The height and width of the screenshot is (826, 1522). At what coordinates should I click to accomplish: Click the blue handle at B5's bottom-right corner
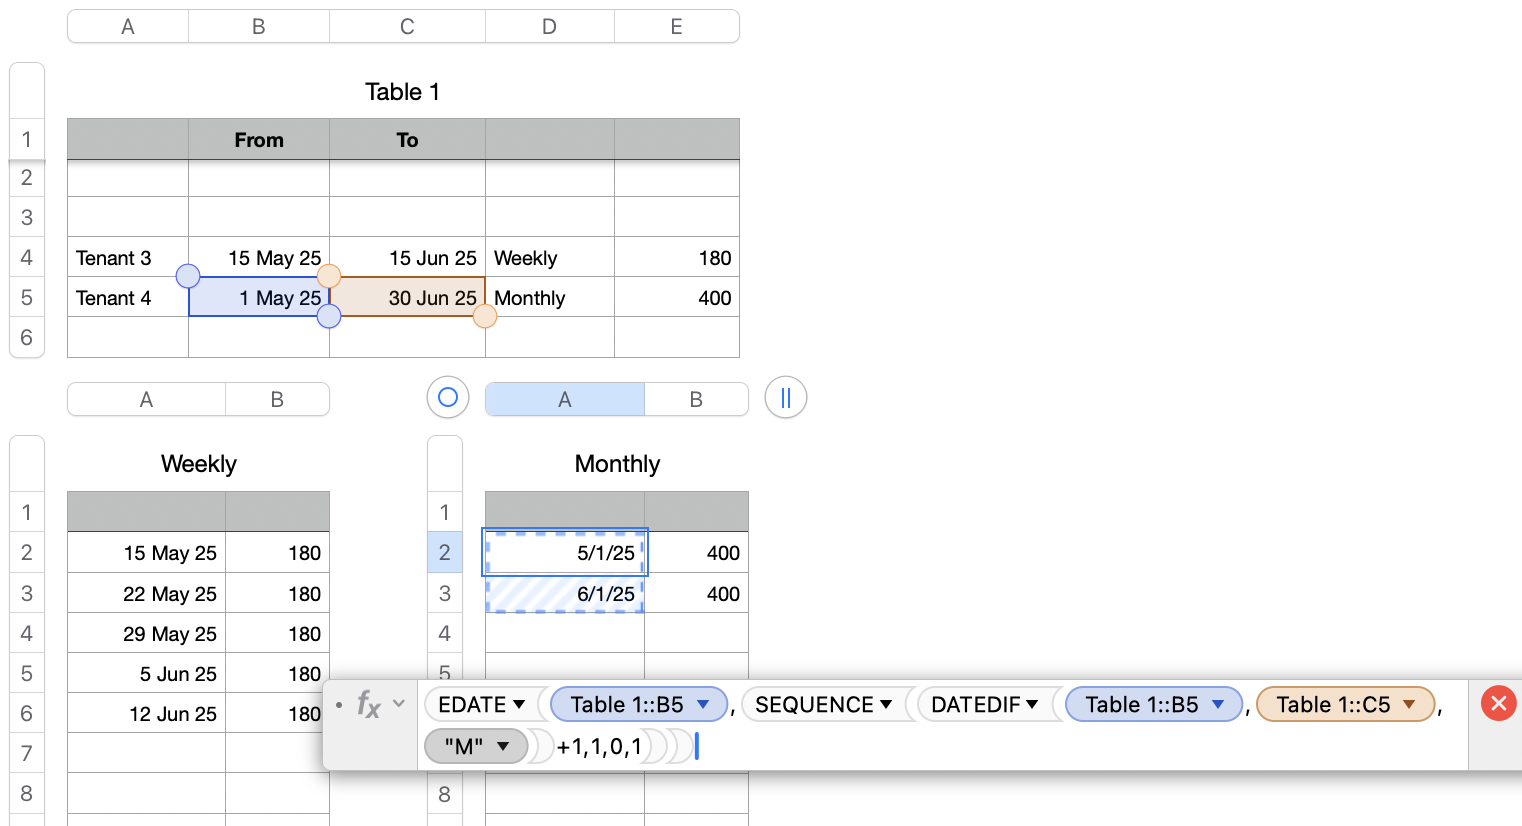[329, 317]
